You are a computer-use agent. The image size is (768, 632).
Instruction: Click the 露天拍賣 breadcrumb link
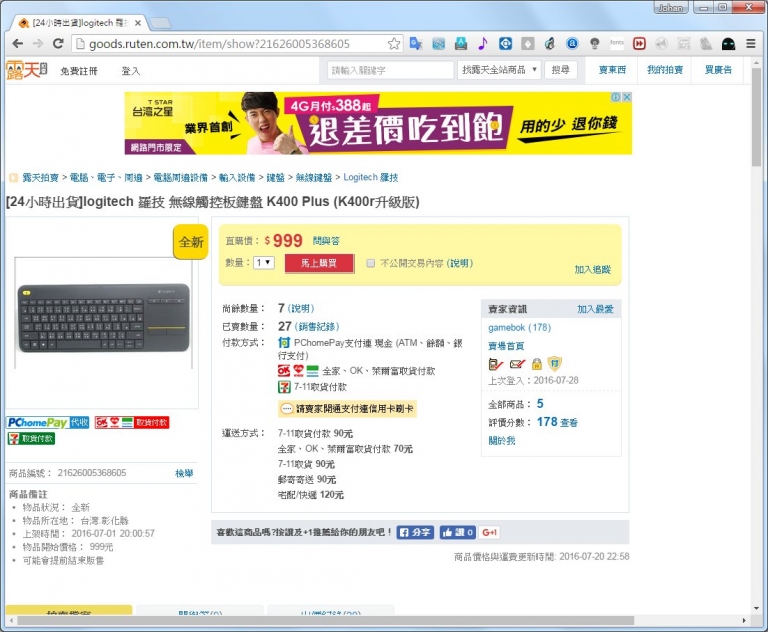pyautogui.click(x=40, y=177)
